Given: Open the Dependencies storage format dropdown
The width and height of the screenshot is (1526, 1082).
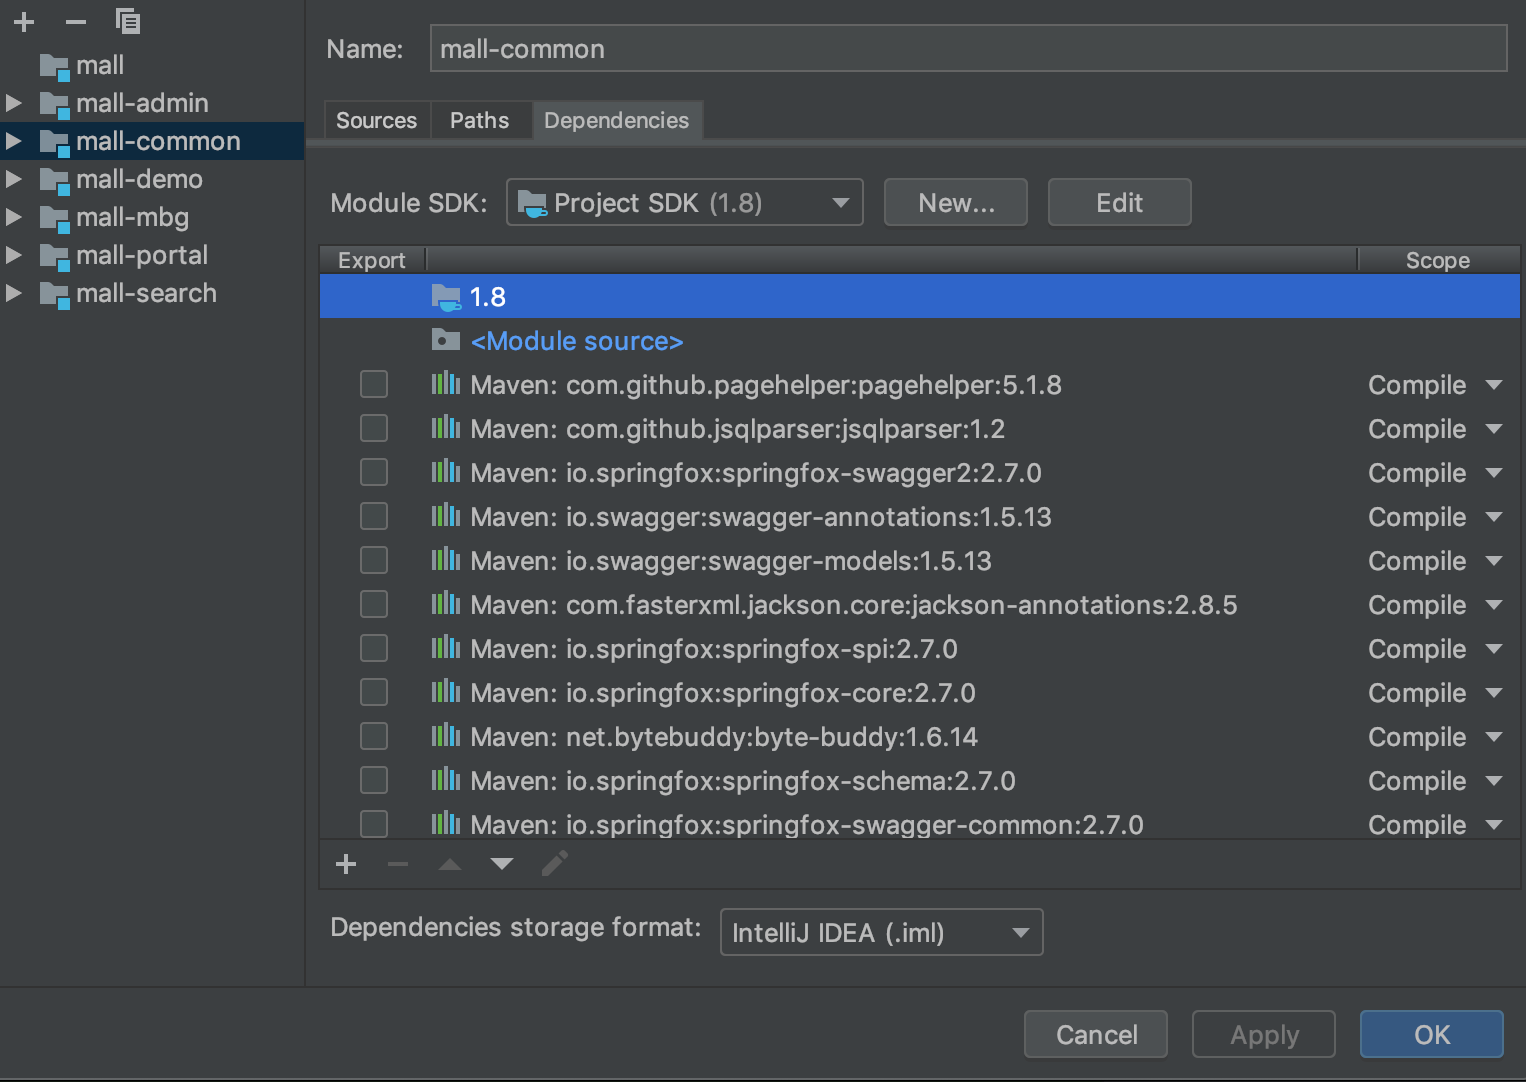Looking at the screenshot, I should [880, 933].
